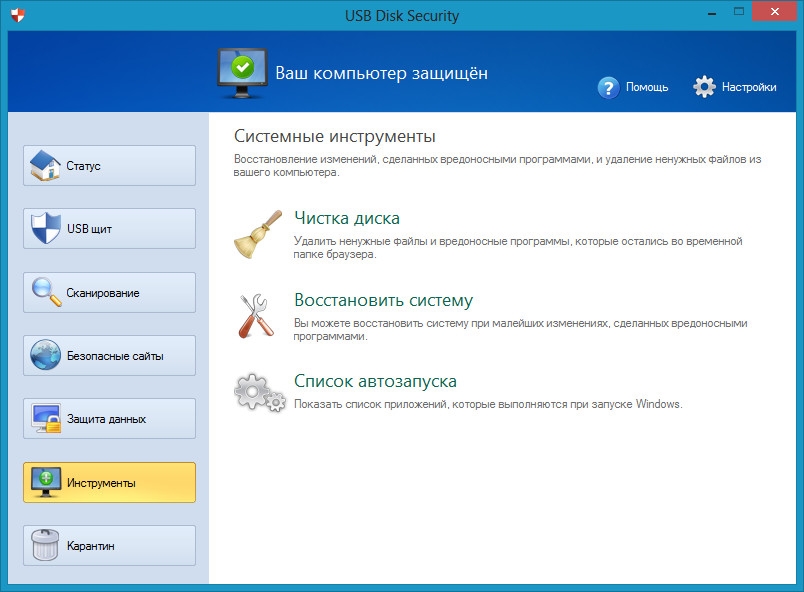The width and height of the screenshot is (804, 592).
Task: Click the description starting Удалить ненужные файлы
Action: click(x=518, y=248)
